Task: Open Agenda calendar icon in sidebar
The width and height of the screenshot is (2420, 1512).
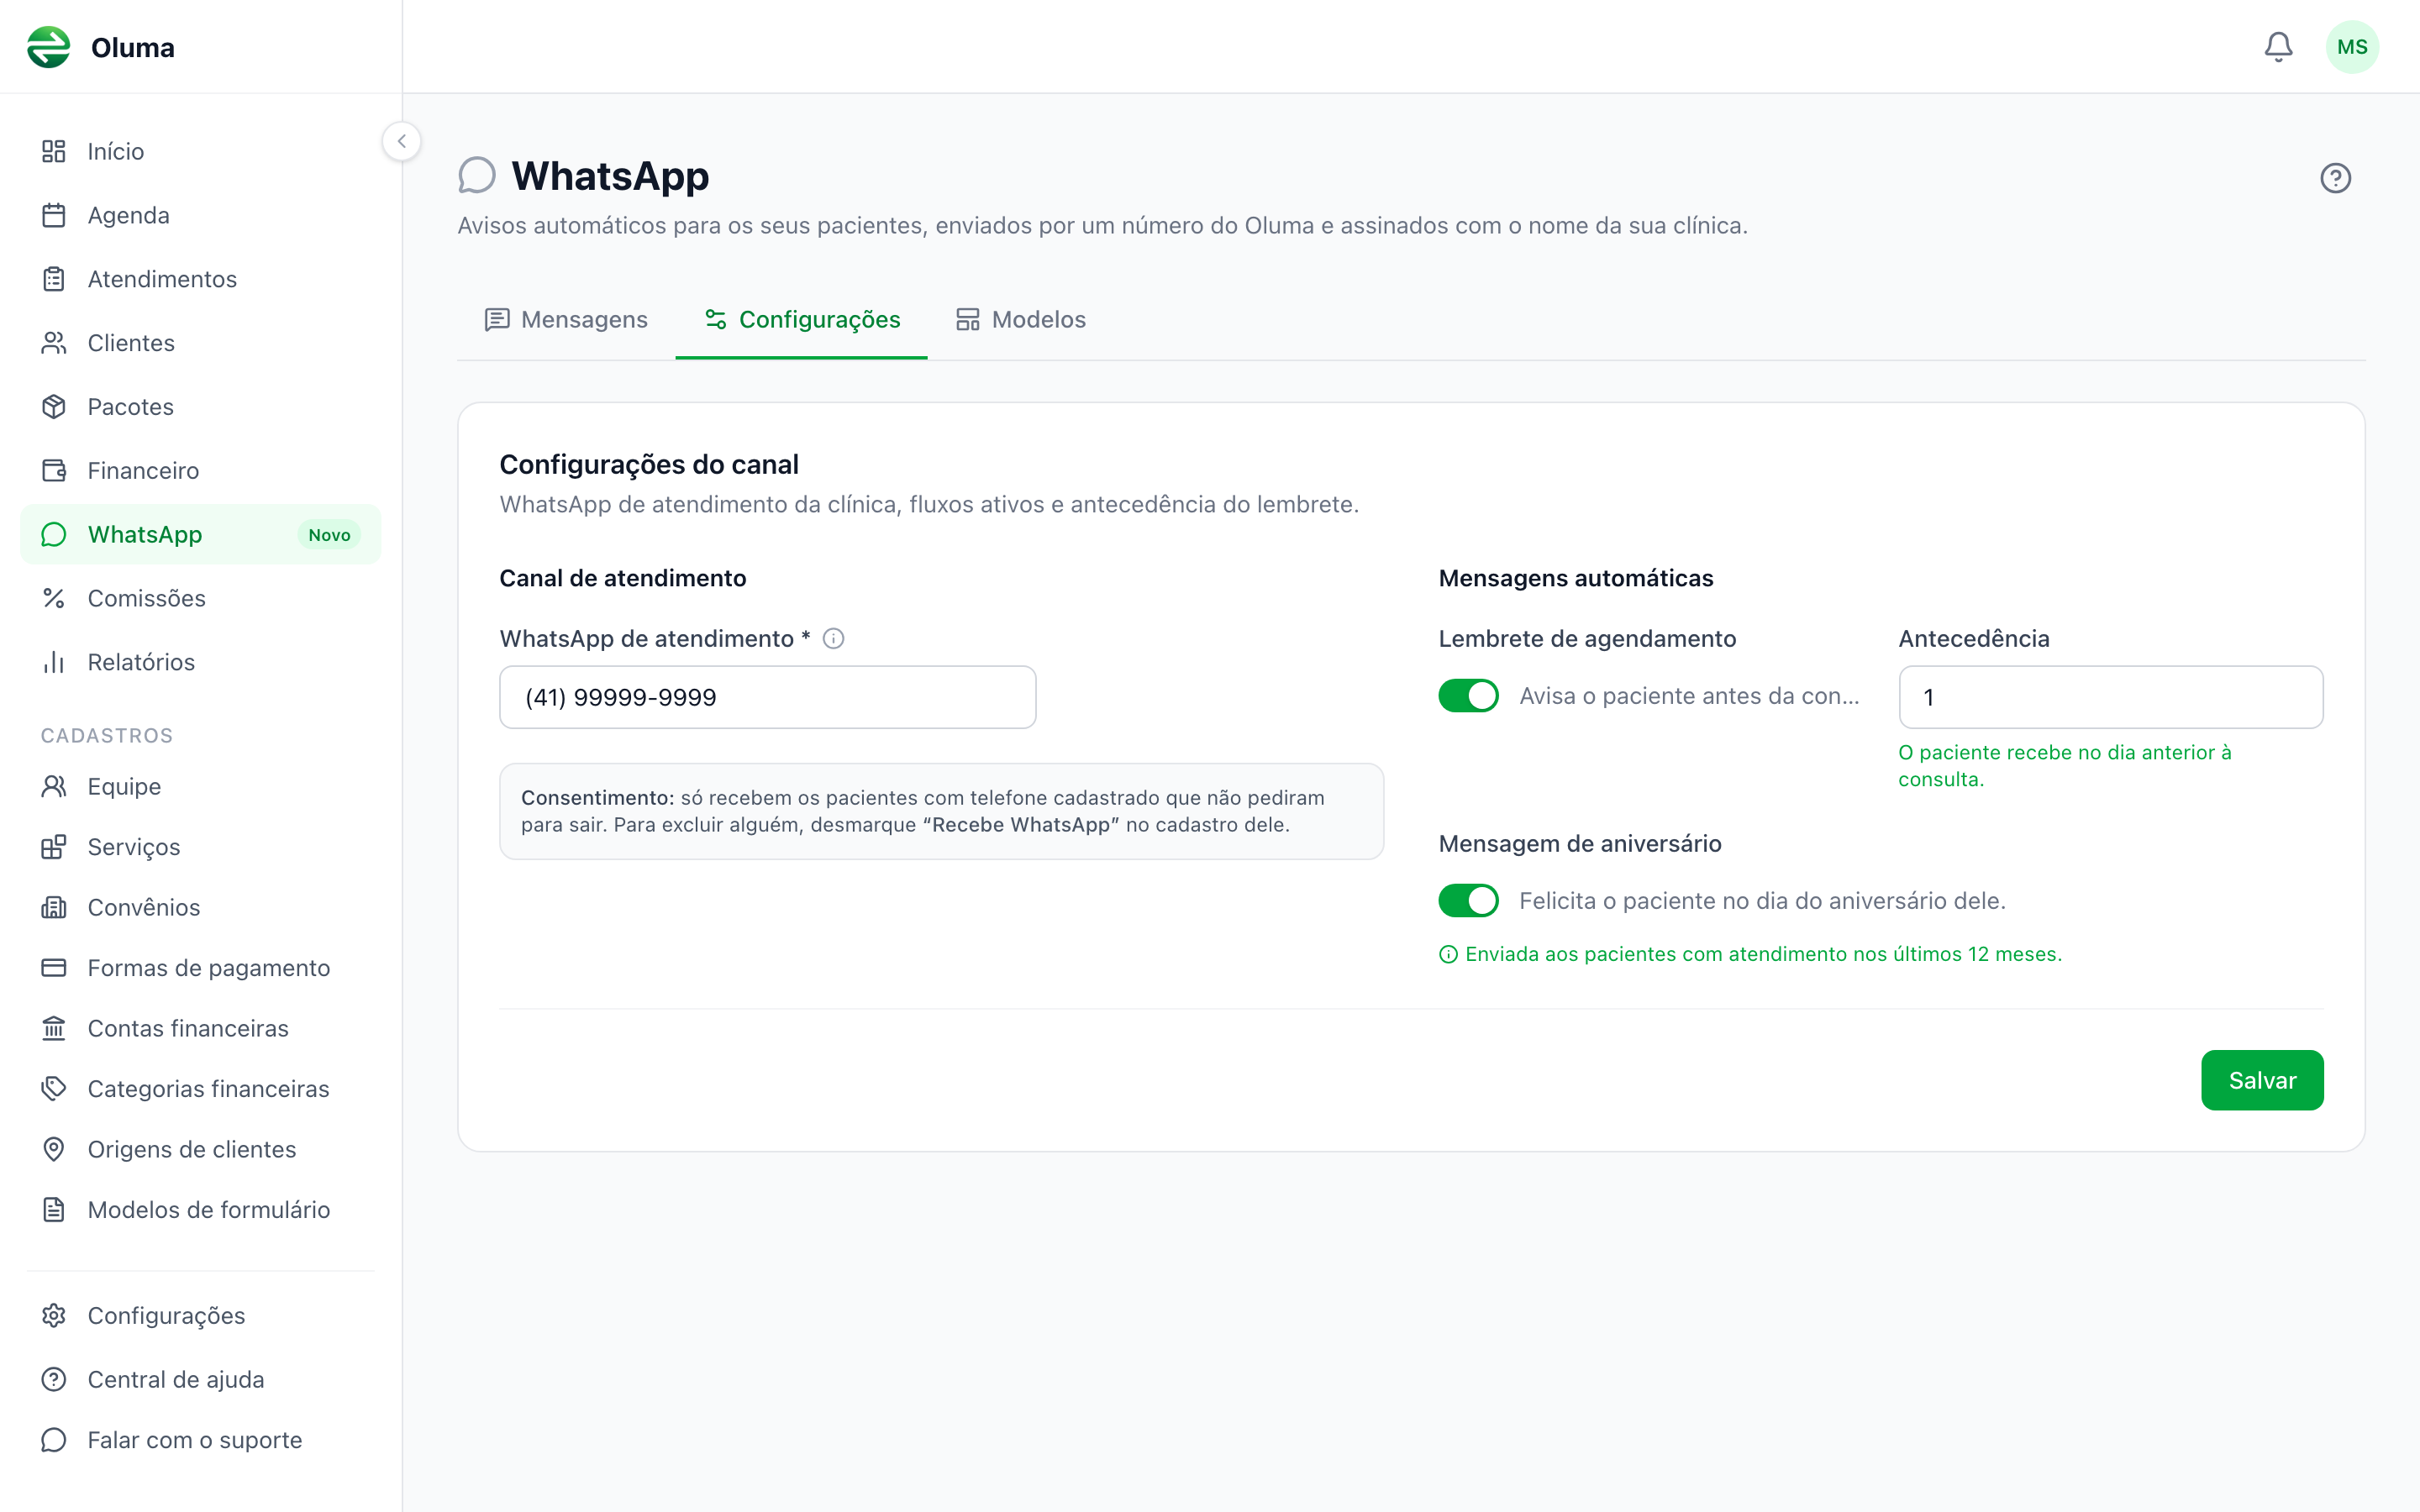Action: click(x=54, y=215)
